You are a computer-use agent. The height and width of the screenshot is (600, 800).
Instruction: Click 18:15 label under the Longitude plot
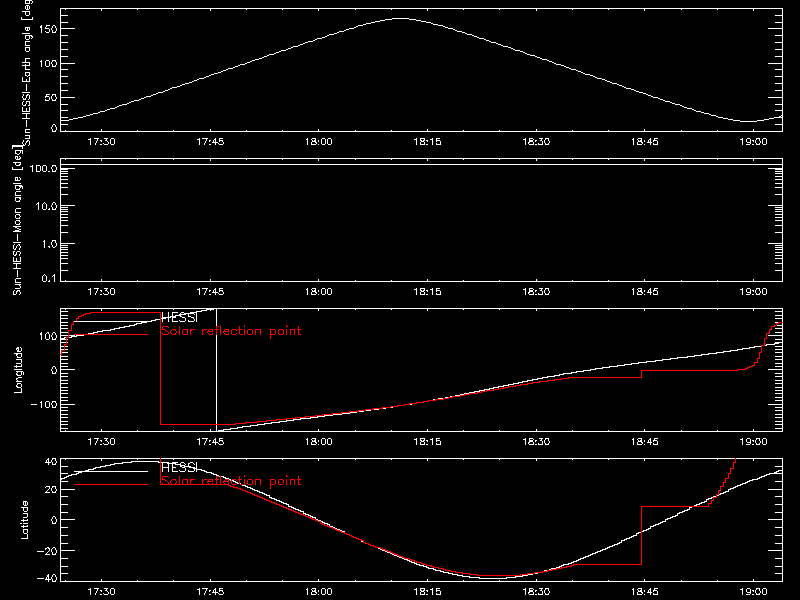pyautogui.click(x=427, y=441)
